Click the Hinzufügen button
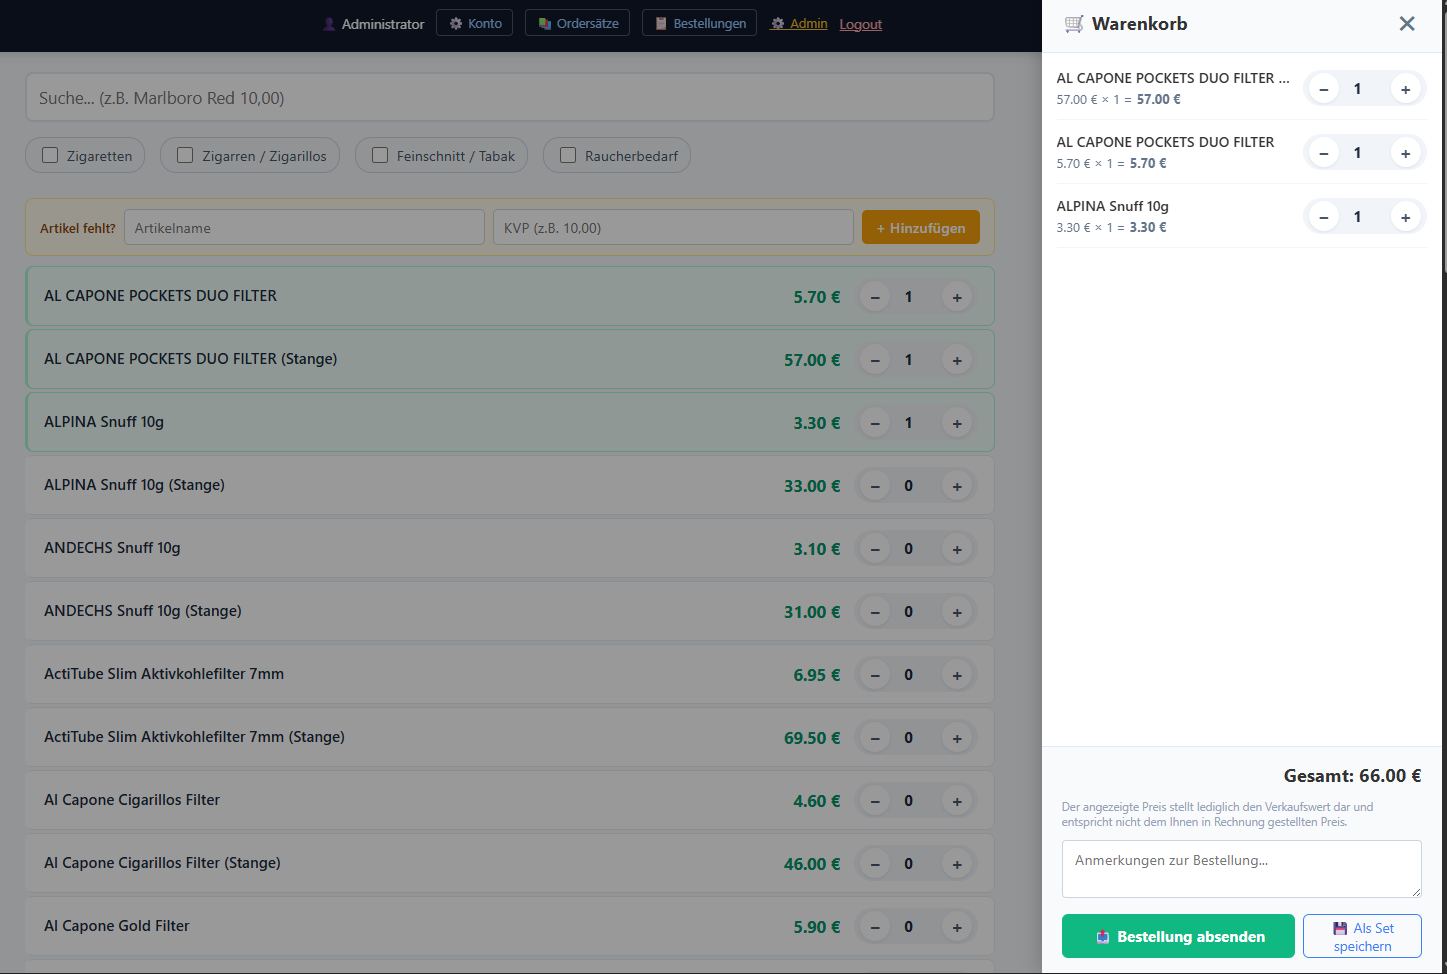This screenshot has height=974, width=1447. pyautogui.click(x=921, y=228)
